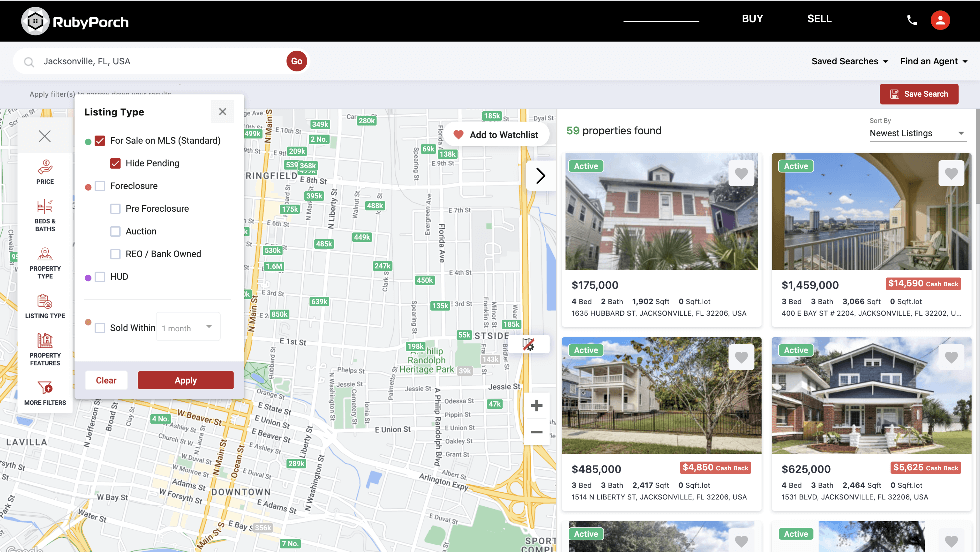Open the user profile avatar
The width and height of the screenshot is (980, 552).
(x=940, y=20)
